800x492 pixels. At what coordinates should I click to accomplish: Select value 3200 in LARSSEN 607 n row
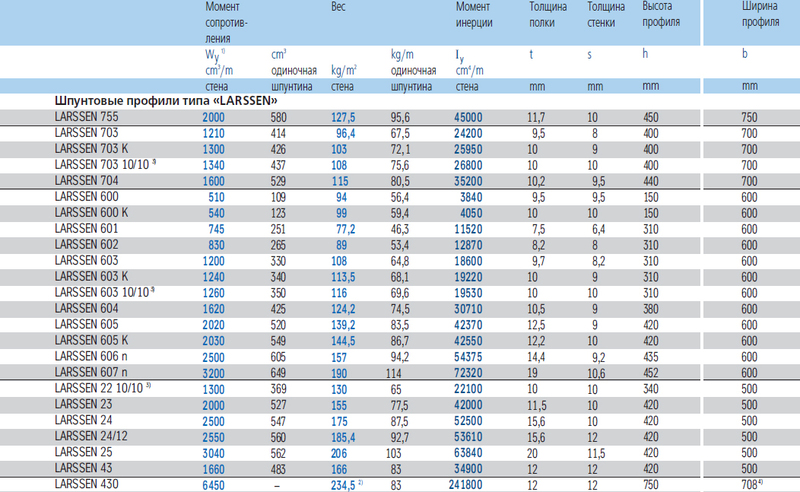tap(213, 373)
